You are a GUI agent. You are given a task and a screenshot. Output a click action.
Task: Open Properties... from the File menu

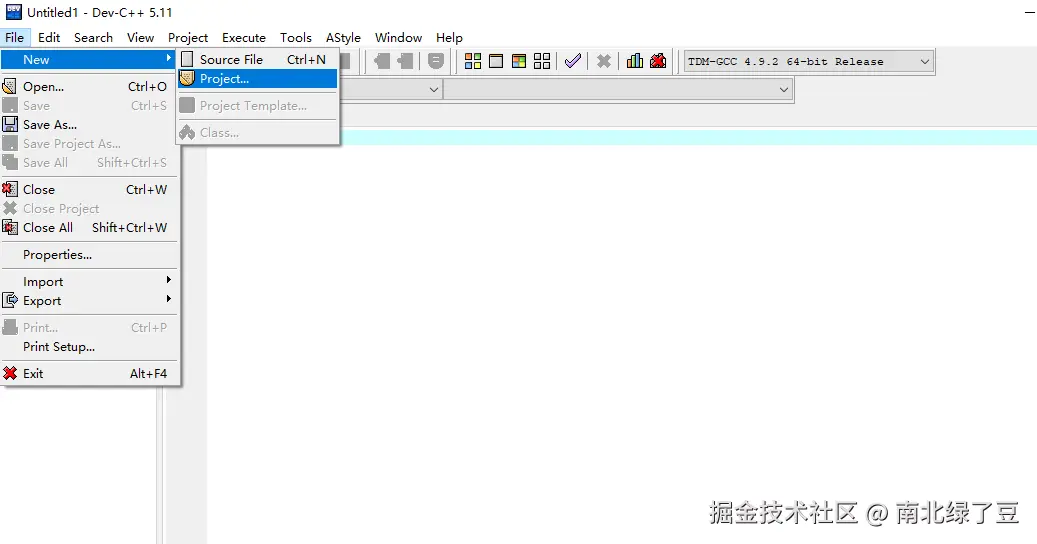pos(89,254)
